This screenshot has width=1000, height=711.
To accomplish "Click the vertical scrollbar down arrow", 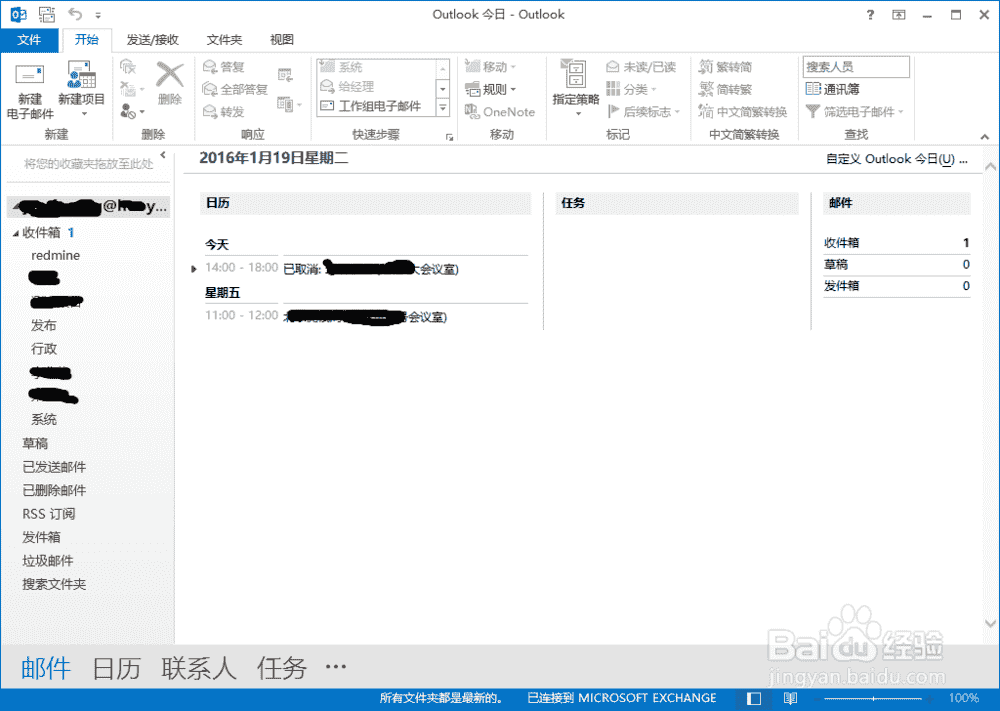I will click(990, 624).
